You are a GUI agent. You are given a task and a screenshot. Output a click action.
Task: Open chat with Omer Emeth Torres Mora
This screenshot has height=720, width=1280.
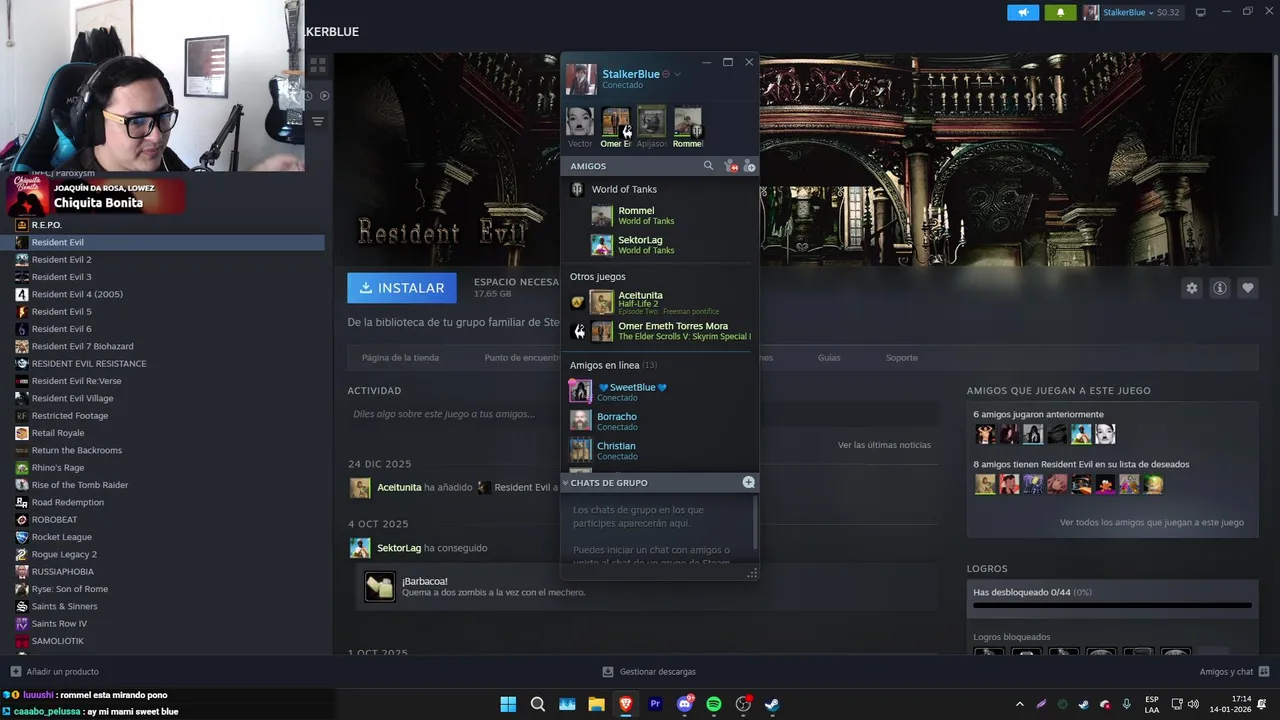click(x=660, y=331)
